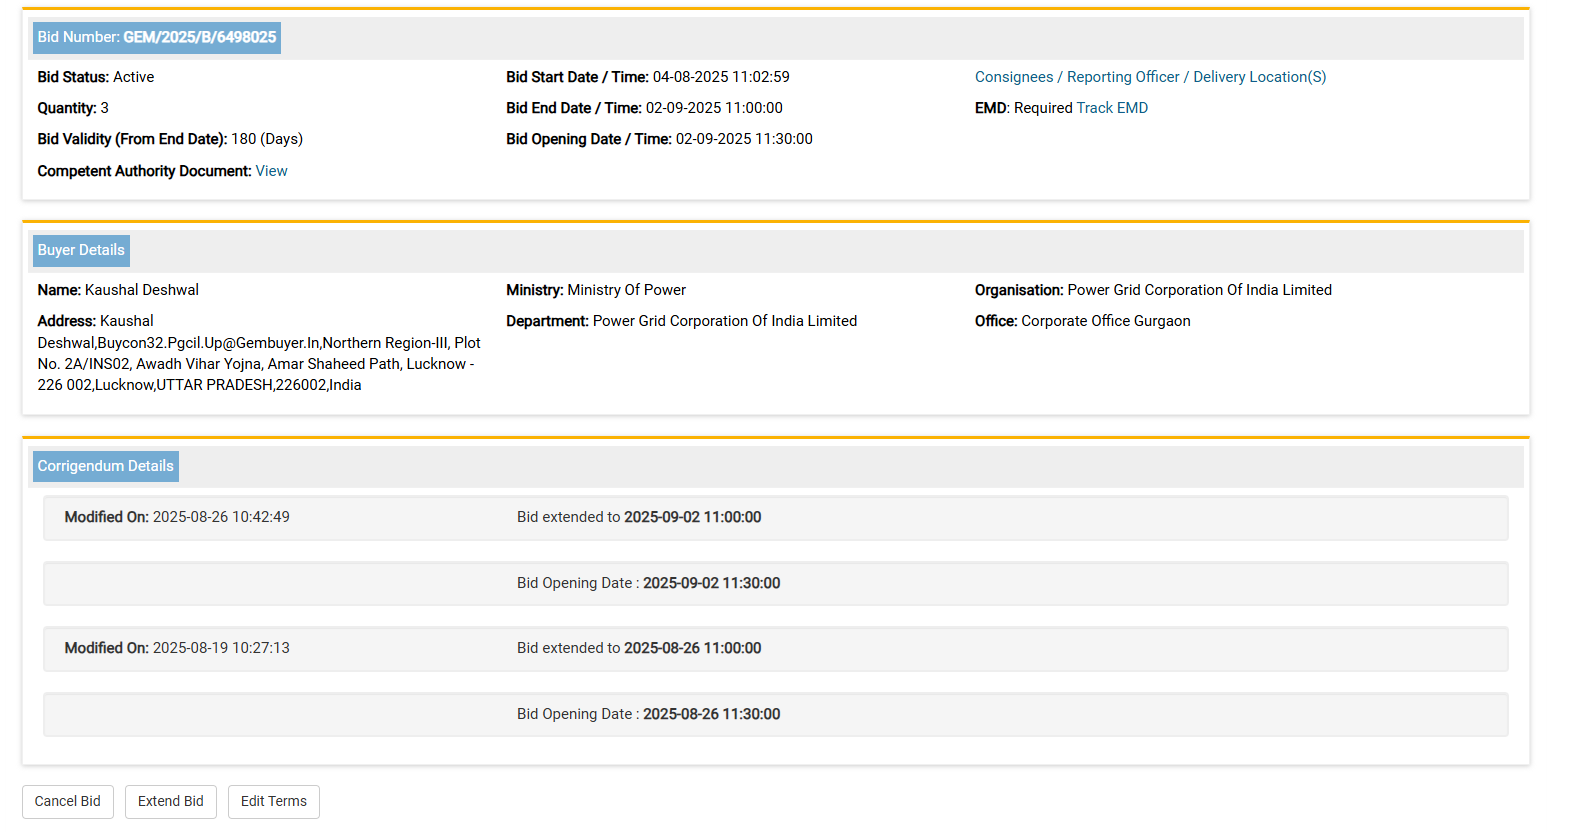Click the Cancel Bid button

click(67, 801)
